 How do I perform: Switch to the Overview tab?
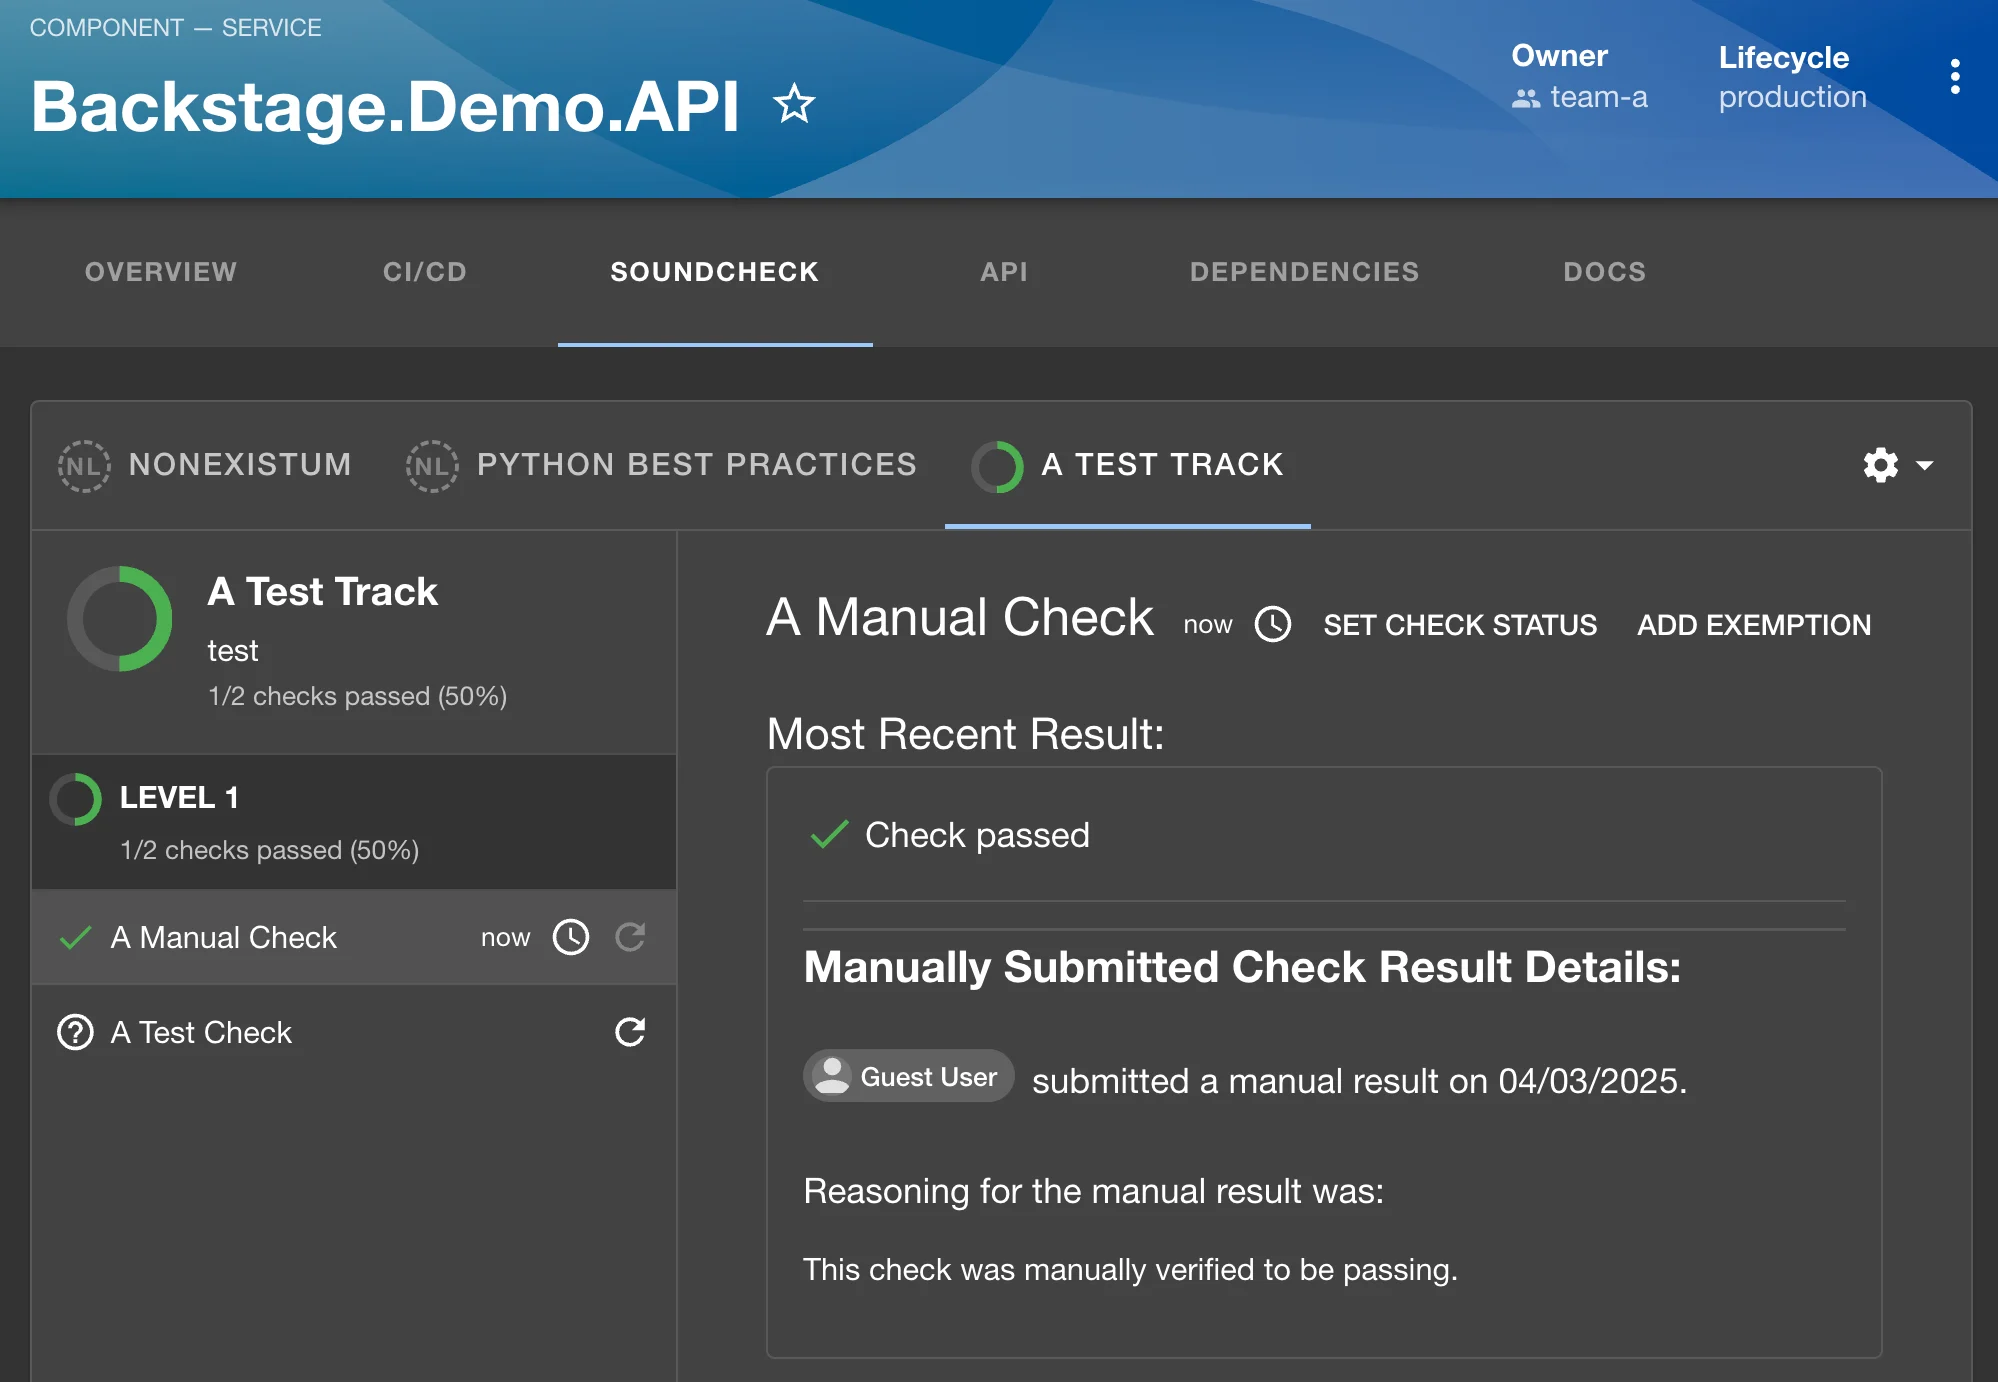pyautogui.click(x=161, y=272)
